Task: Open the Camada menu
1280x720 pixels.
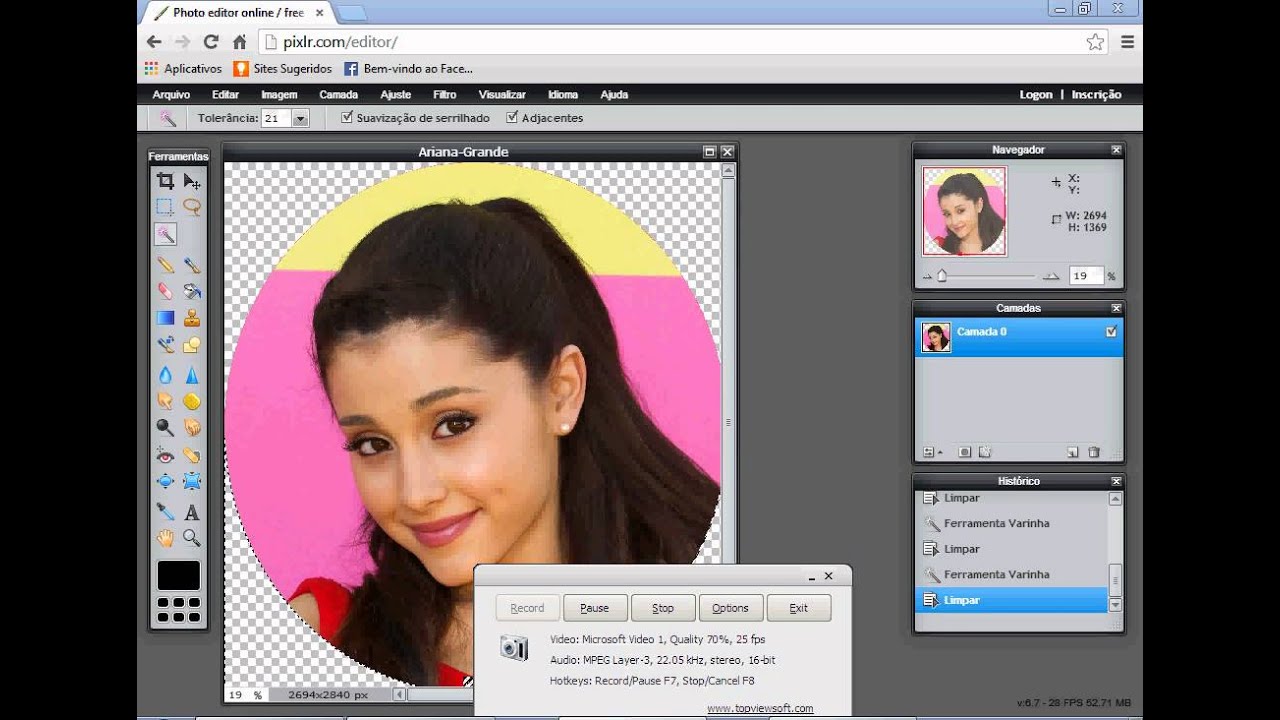Action: (x=339, y=94)
